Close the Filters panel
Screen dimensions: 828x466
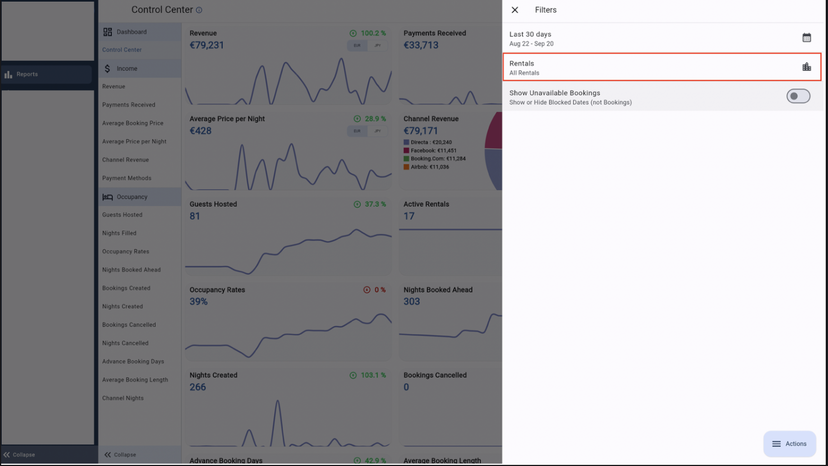click(x=515, y=10)
